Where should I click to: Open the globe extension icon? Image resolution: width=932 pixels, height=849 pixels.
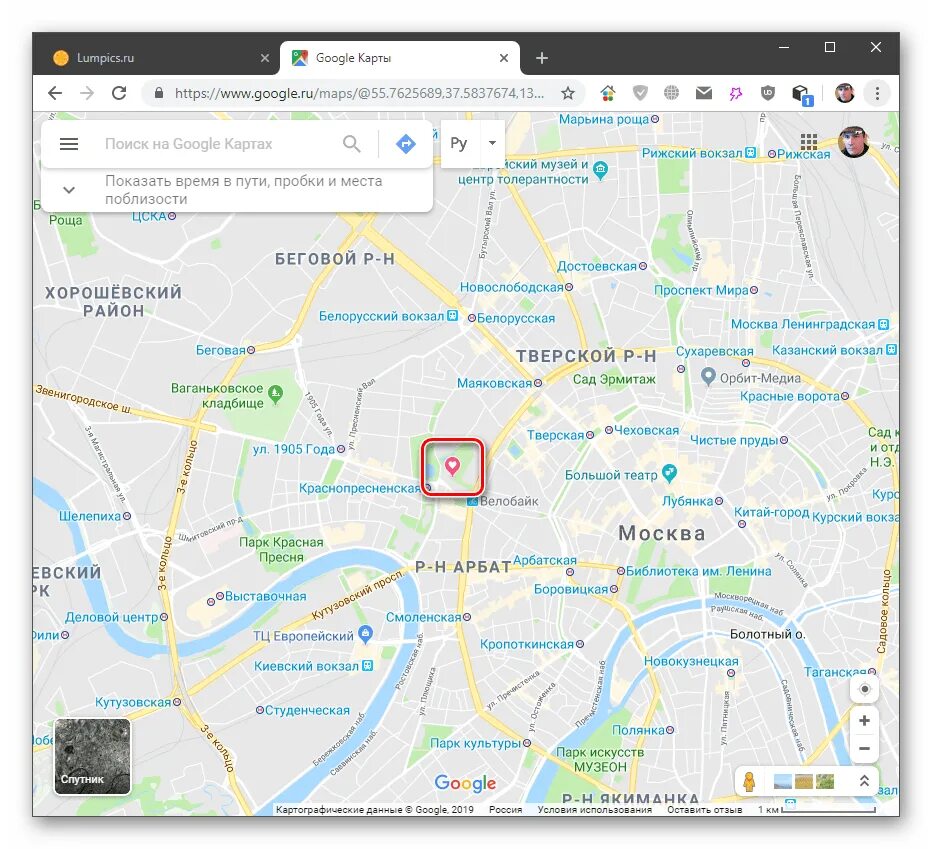(672, 93)
